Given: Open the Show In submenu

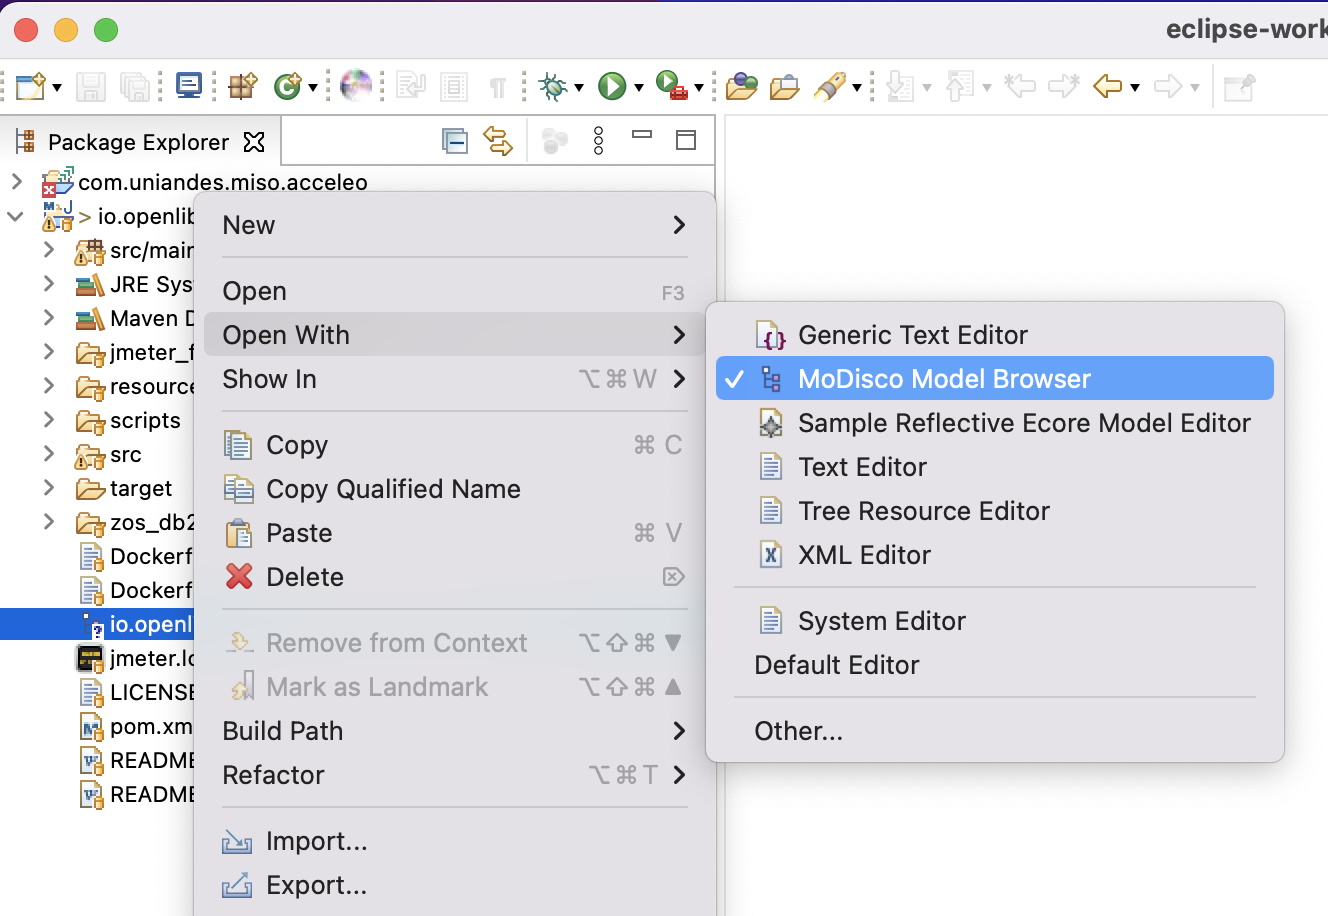Looking at the screenshot, I should [454, 379].
